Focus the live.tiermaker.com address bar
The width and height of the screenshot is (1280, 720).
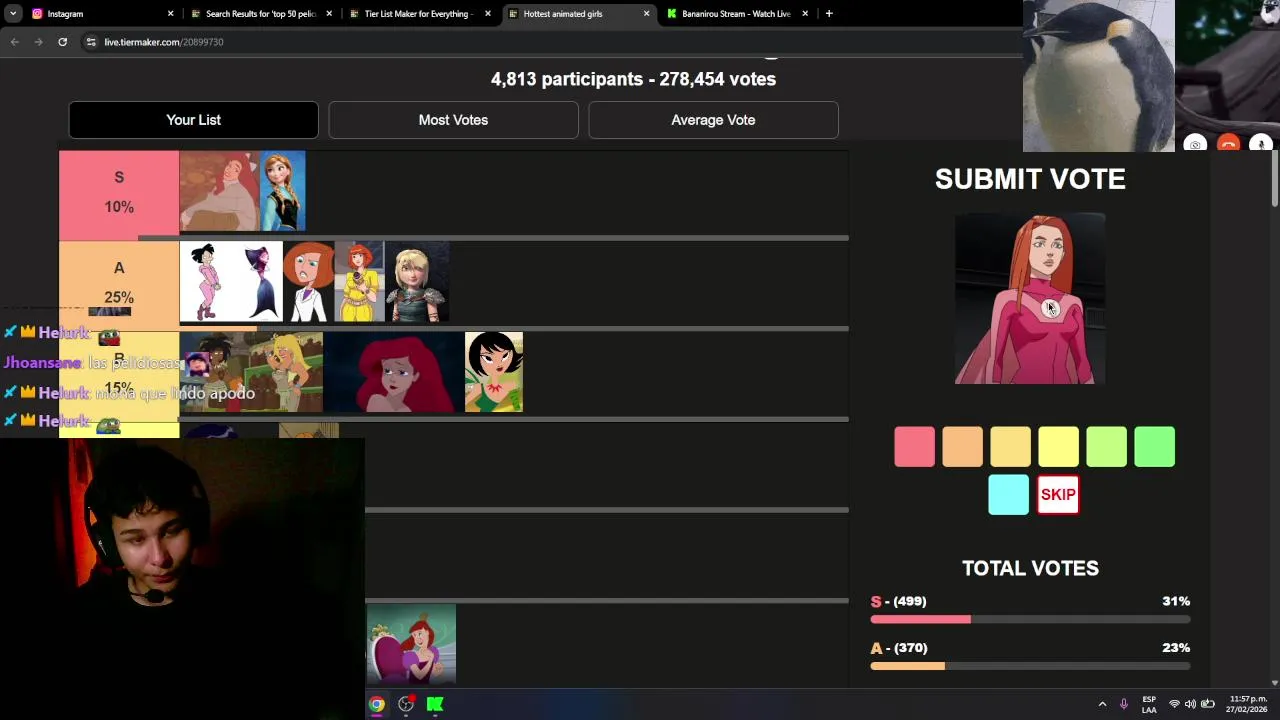[550, 42]
